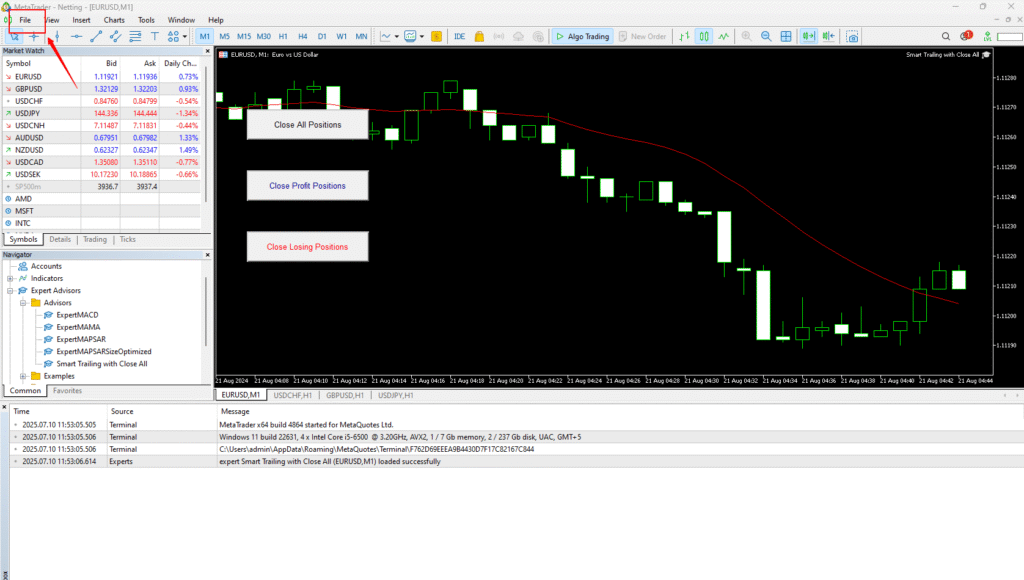The height and width of the screenshot is (580, 1024).
Task: Switch chart to bar chart mode
Action: pos(684,37)
